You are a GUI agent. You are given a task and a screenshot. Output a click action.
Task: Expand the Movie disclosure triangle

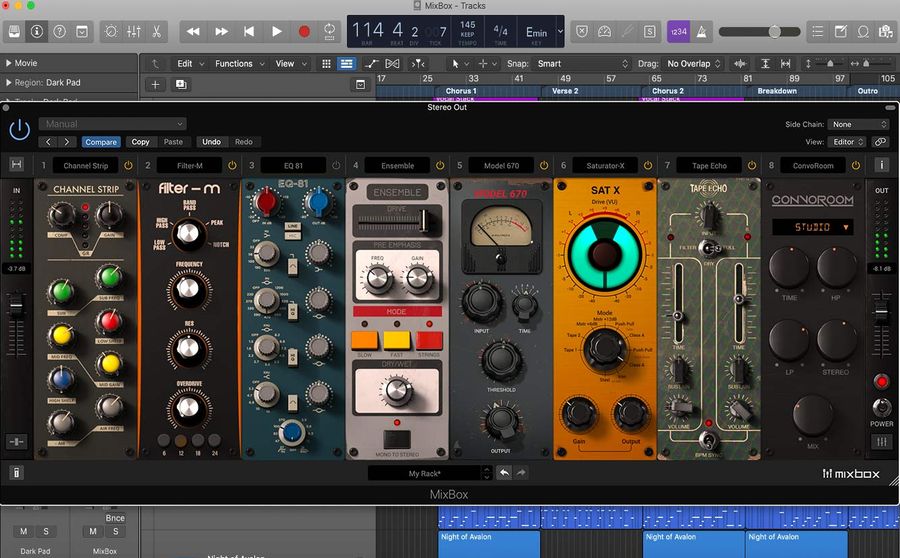[x=9, y=63]
